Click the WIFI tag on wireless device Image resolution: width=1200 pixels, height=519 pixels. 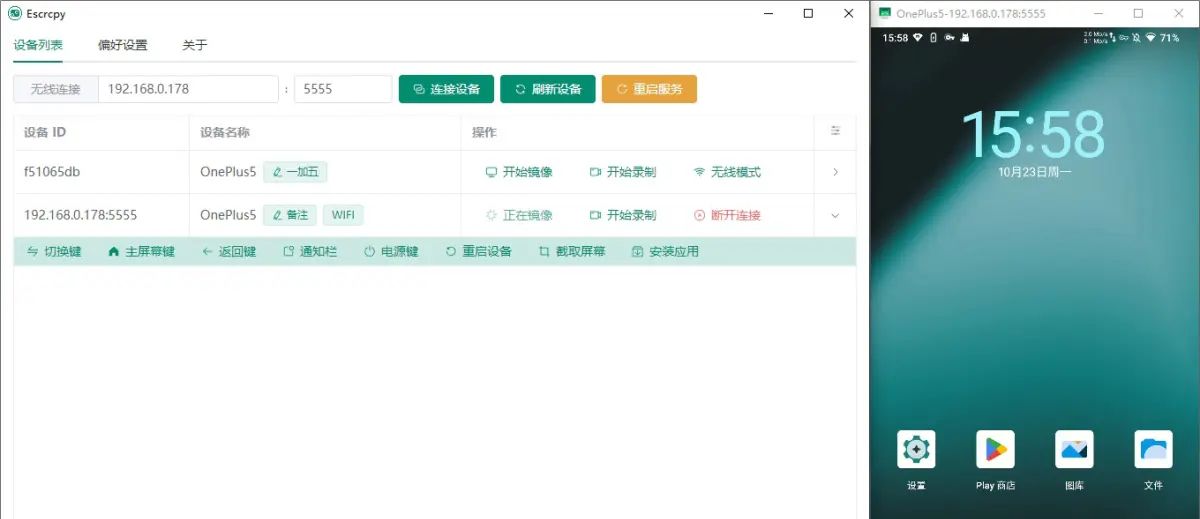coord(343,215)
